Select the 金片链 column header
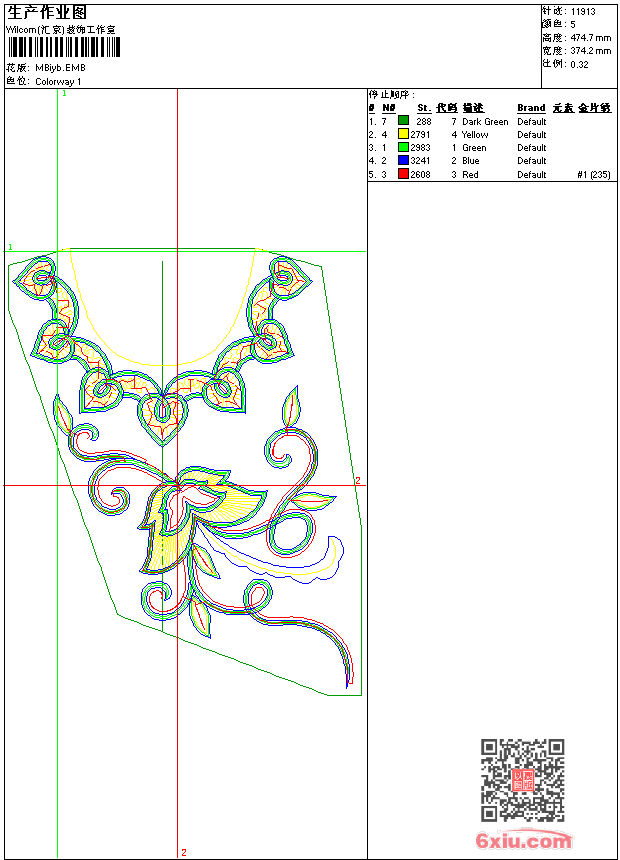 tap(594, 108)
